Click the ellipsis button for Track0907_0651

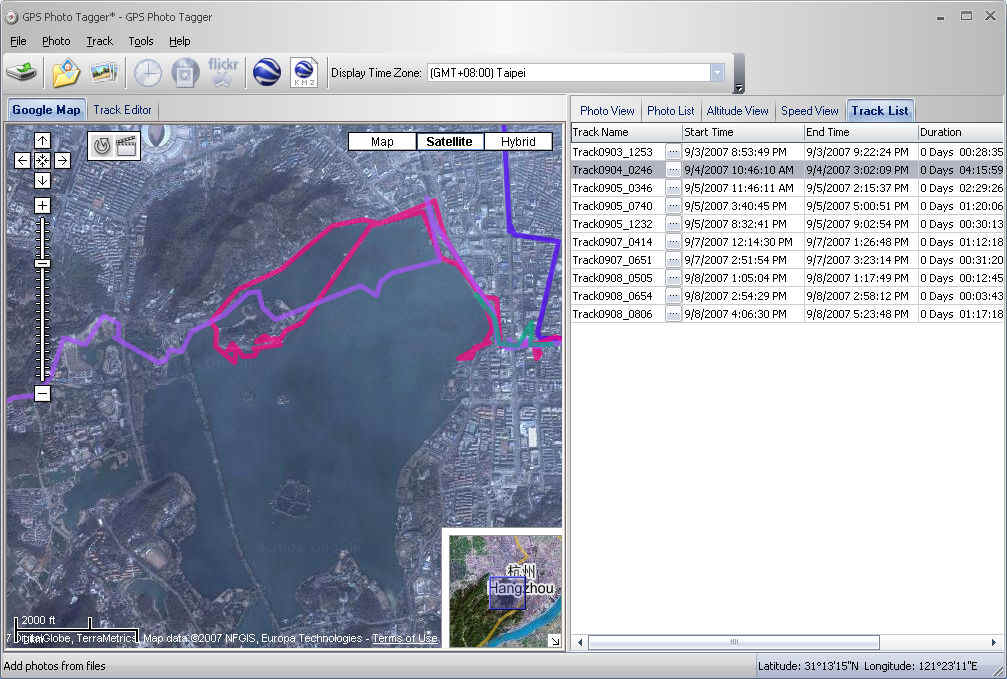672,260
